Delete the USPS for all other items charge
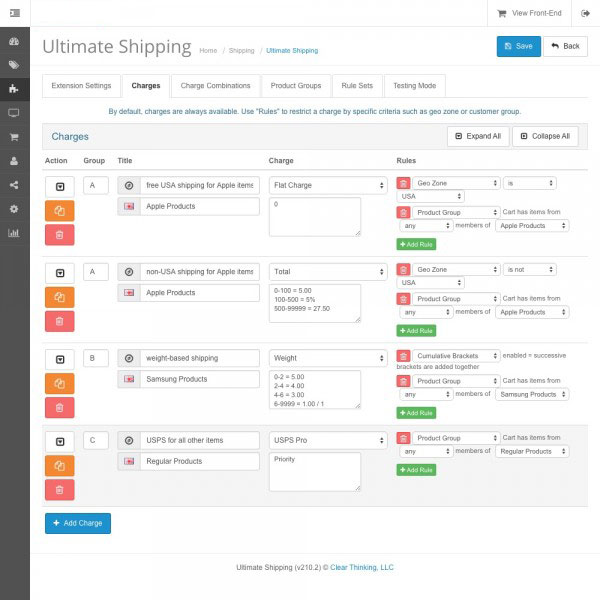Viewport: 600px width, 600px height. coord(59,490)
